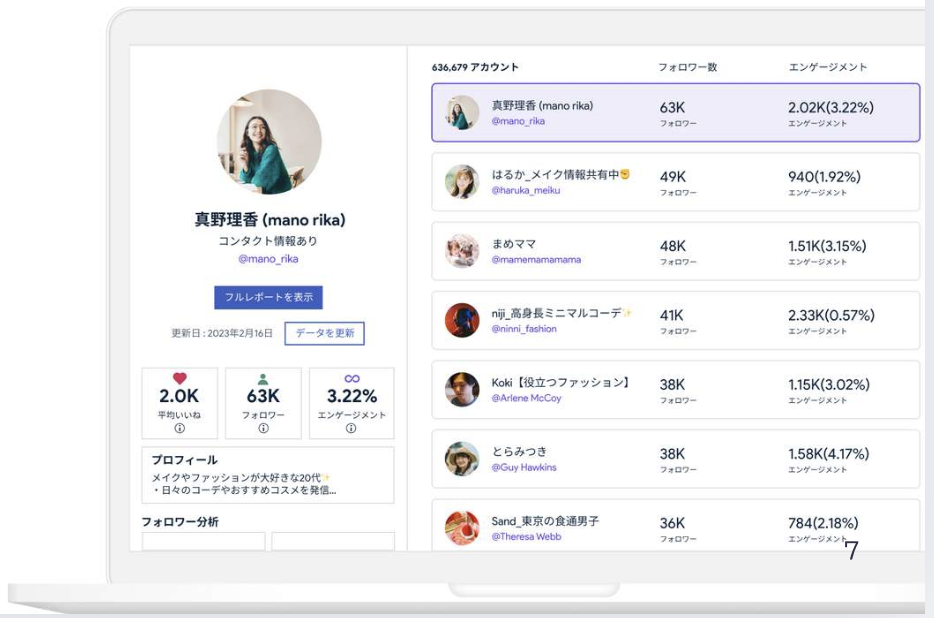Screen dimensions: 934x618
Task: Click the follower person icon above 63K
Action: (x=263, y=378)
